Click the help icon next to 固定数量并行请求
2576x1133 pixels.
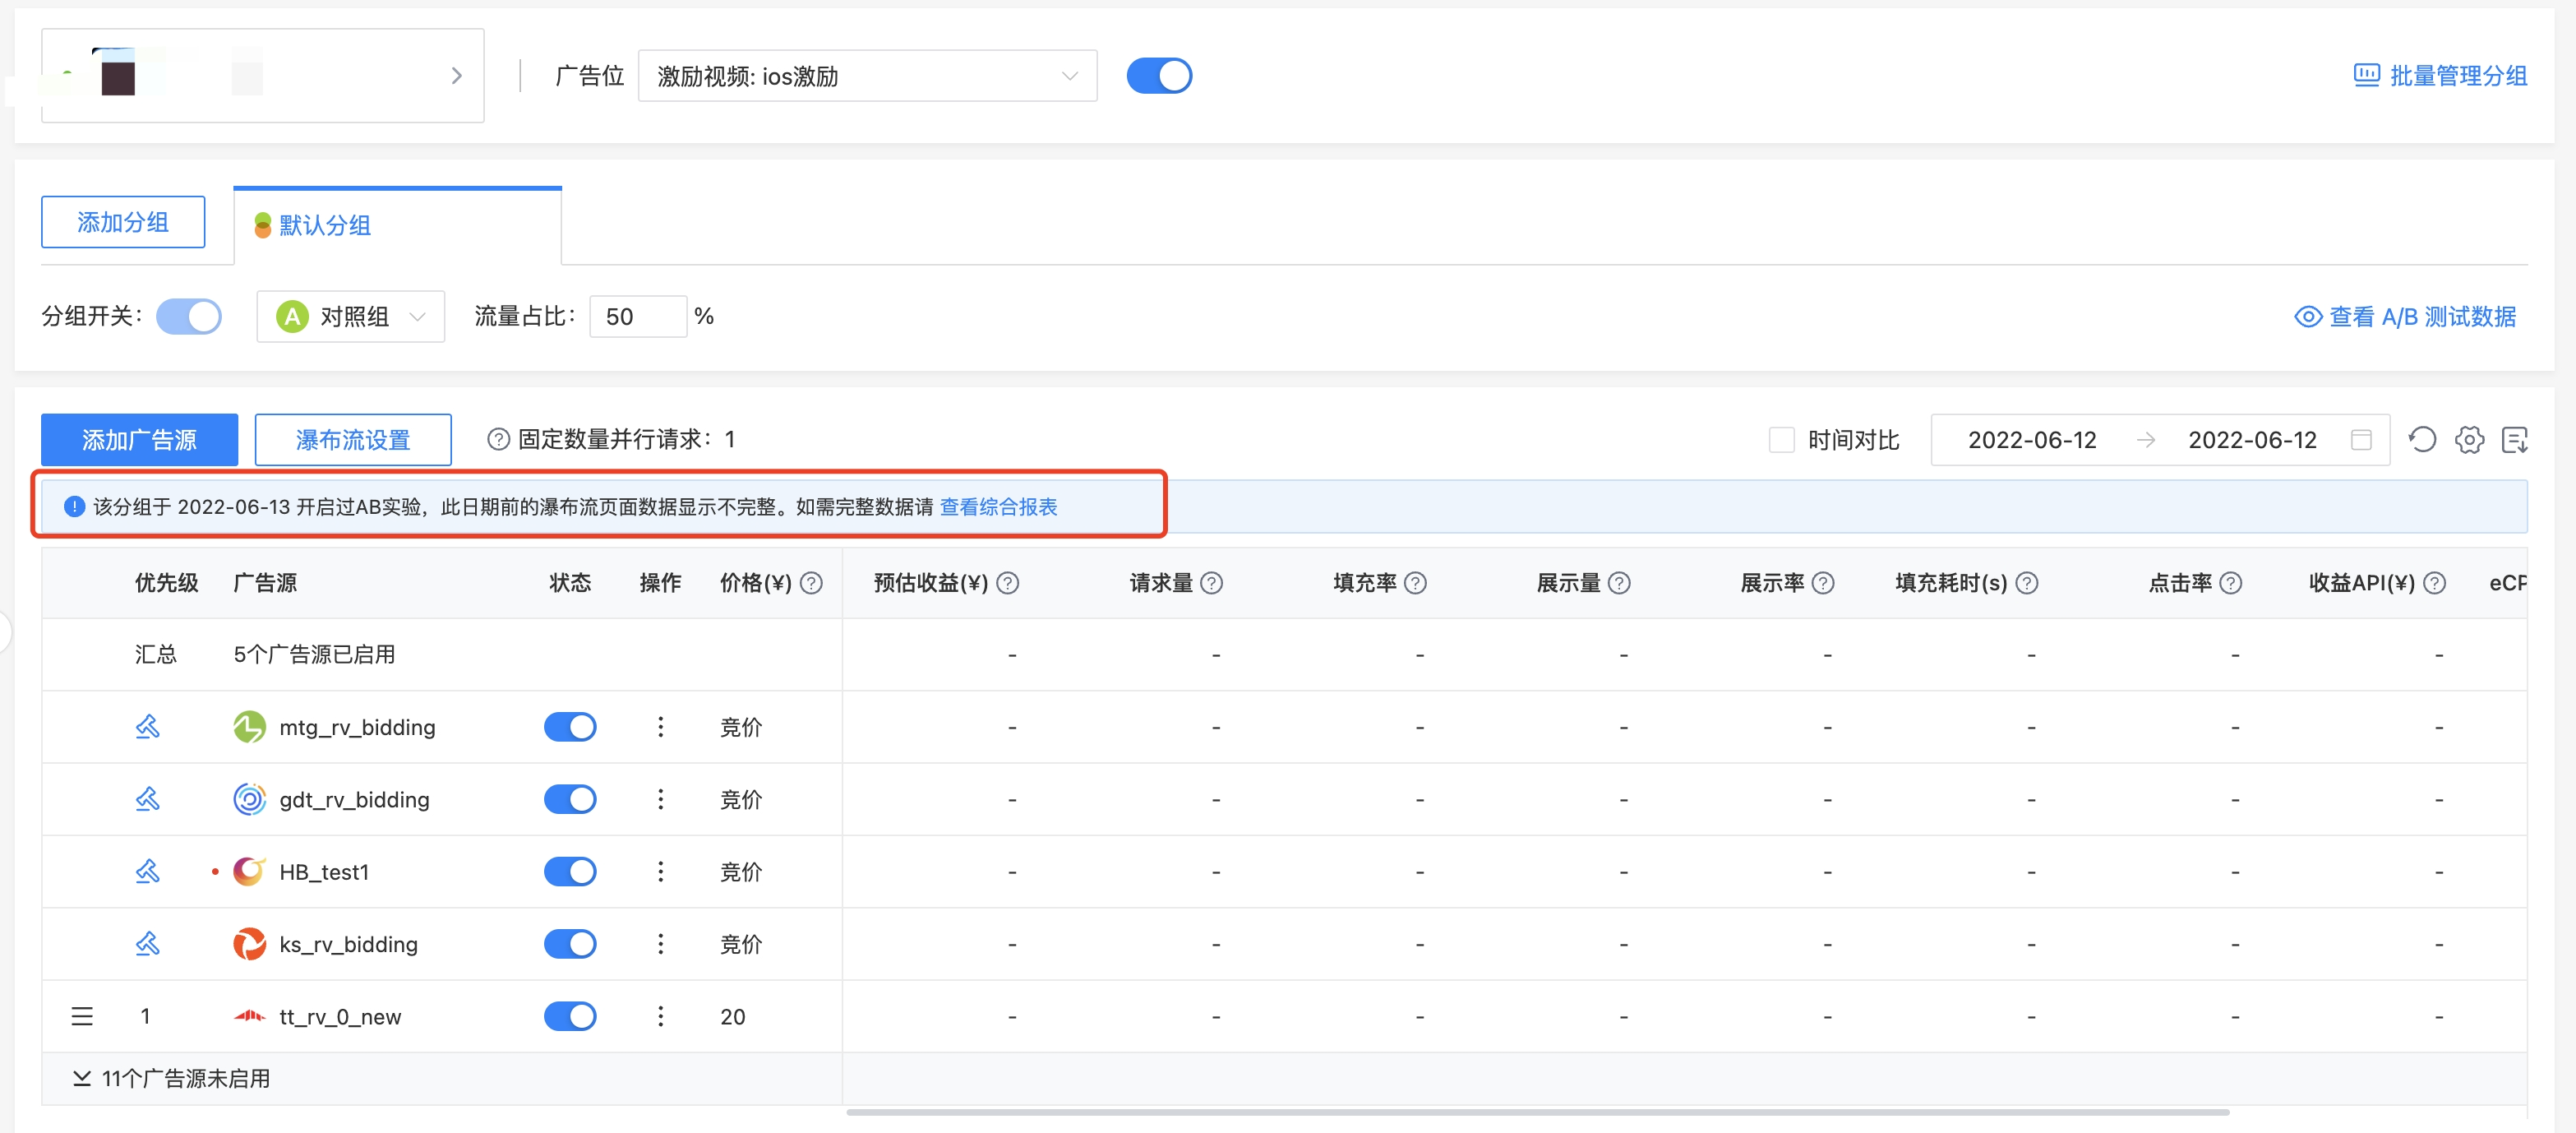pyautogui.click(x=498, y=439)
